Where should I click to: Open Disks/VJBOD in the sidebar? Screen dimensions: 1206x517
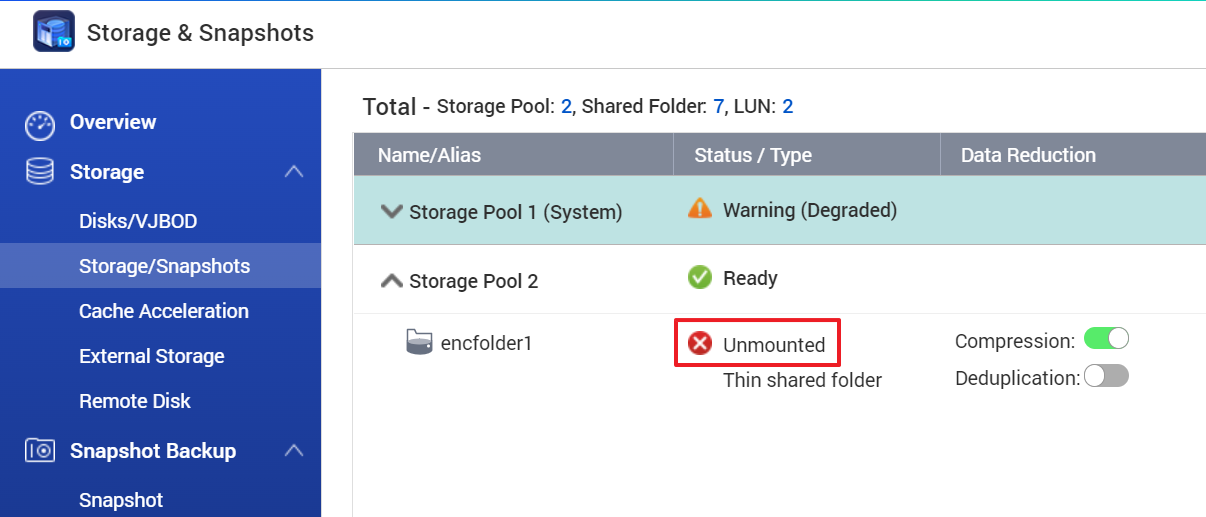[x=145, y=221]
